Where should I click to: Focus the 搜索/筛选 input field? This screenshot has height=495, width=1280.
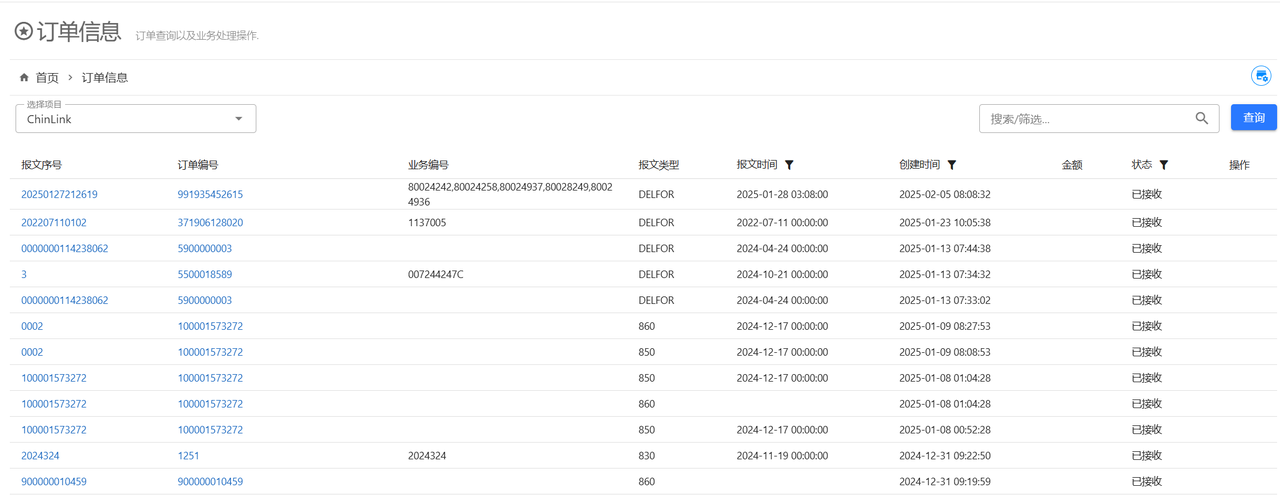1088,119
